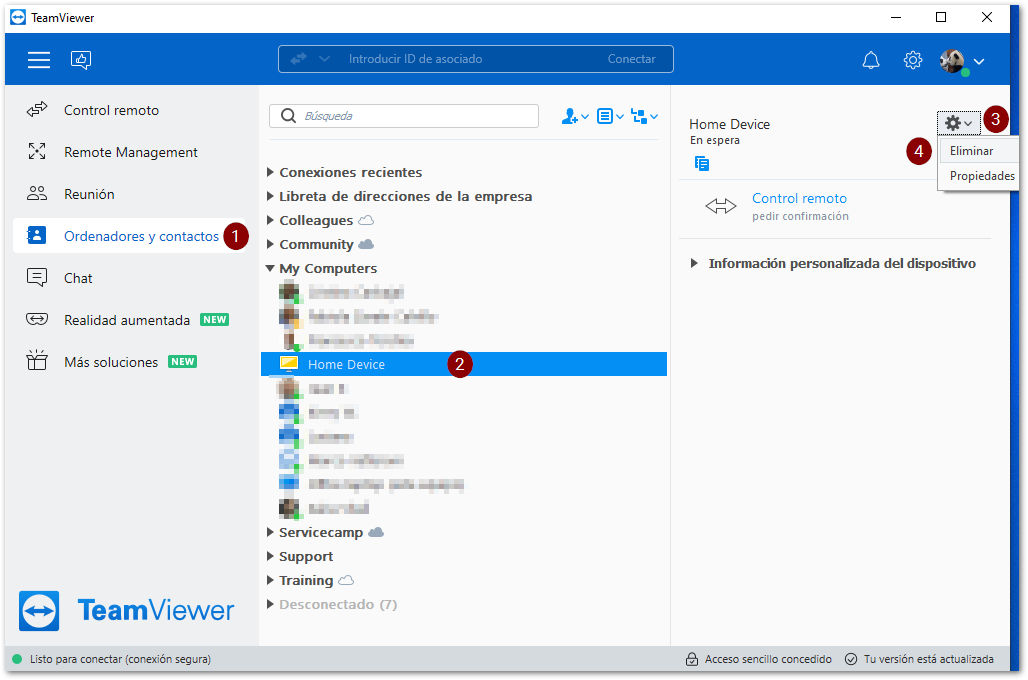Image resolution: width=1028 pixels, height=680 pixels.
Task: Click the Conectar button
Action: (x=631, y=59)
